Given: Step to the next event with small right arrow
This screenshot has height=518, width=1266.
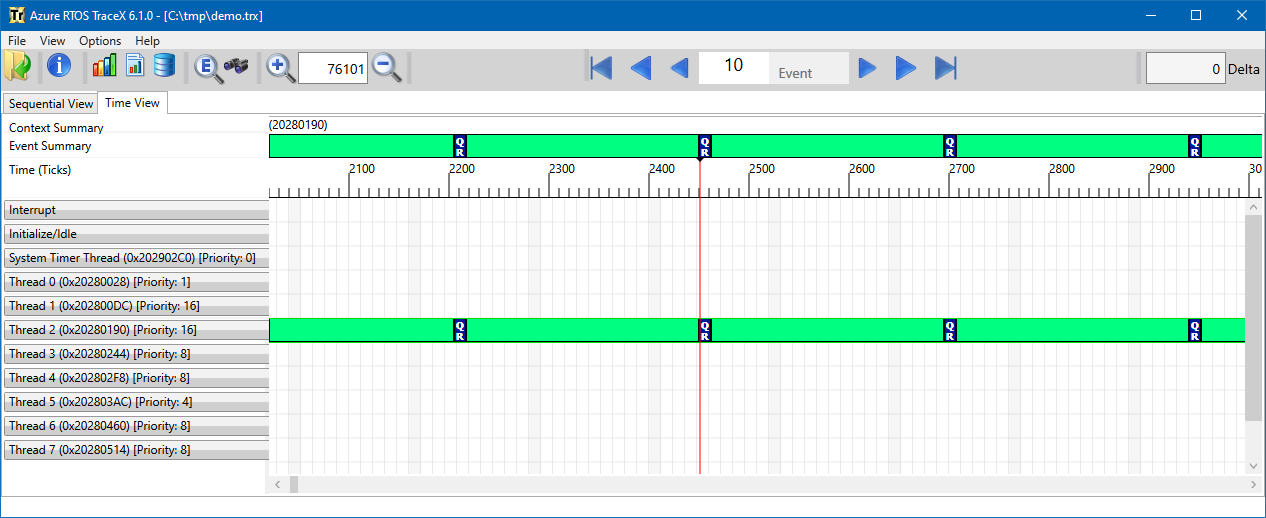Looking at the screenshot, I should tap(867, 67).
